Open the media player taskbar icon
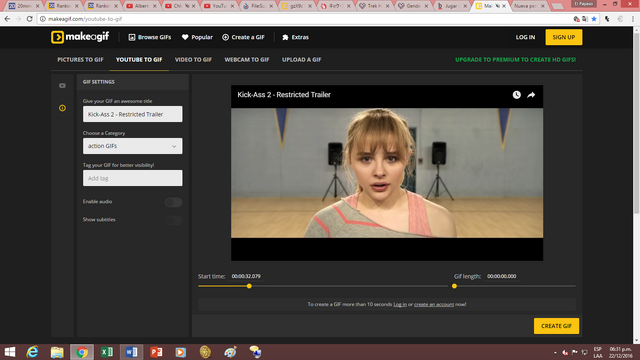Image resolution: width=640 pixels, height=360 pixels. click(x=181, y=352)
